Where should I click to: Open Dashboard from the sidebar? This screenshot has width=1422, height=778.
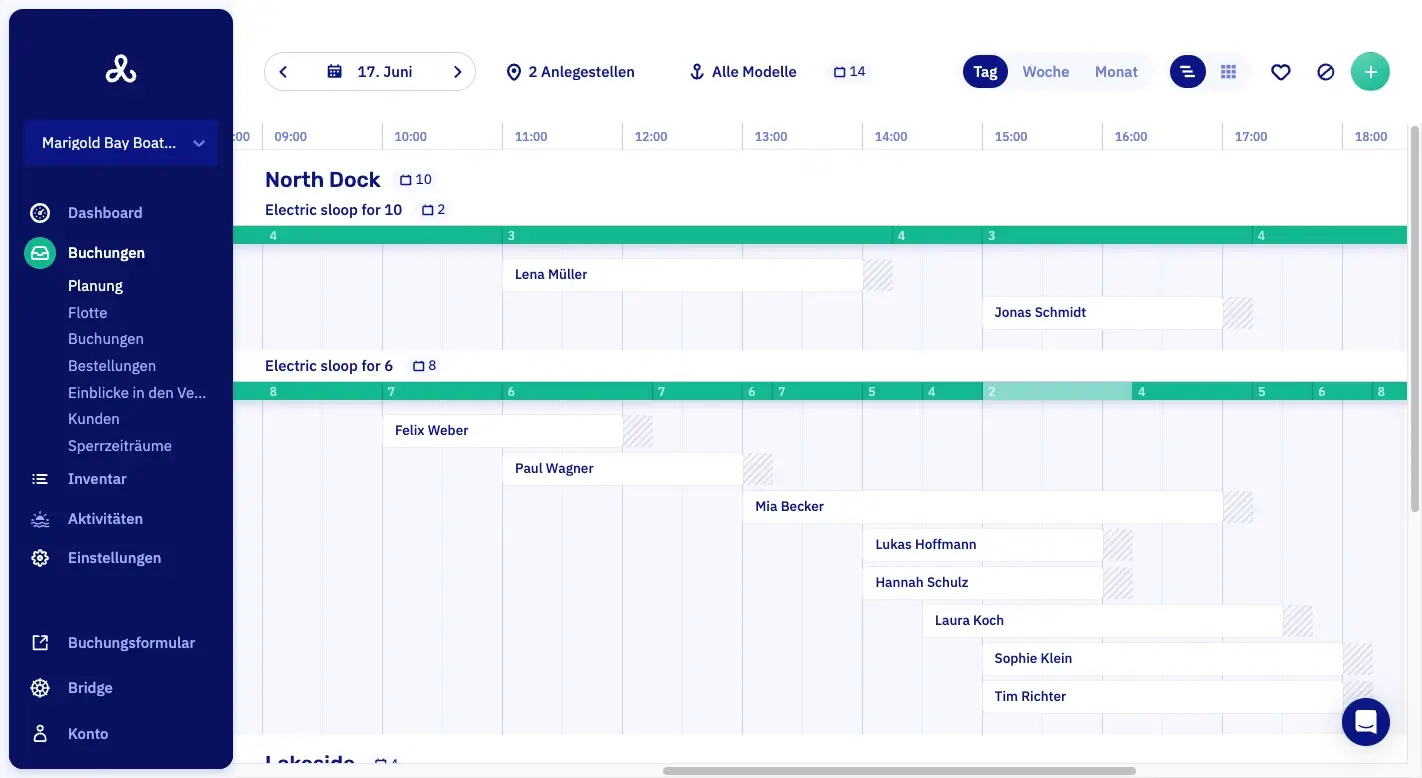coord(105,213)
